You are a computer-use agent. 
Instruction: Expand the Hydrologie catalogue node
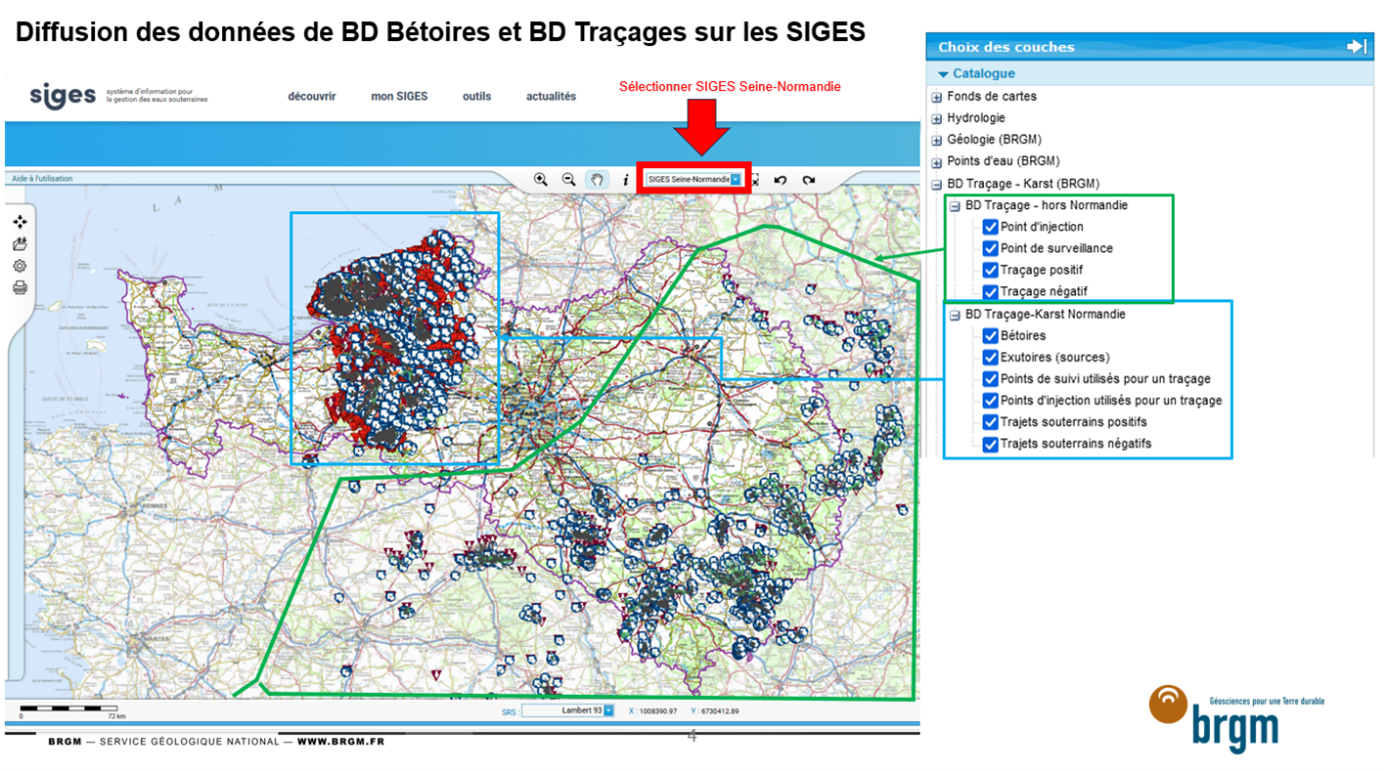(x=936, y=117)
